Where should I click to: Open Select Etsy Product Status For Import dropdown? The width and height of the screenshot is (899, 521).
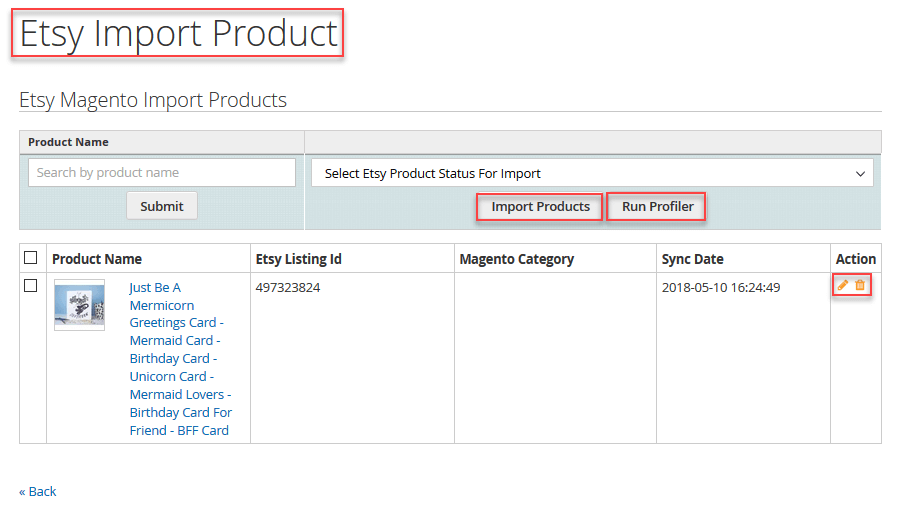click(x=592, y=173)
